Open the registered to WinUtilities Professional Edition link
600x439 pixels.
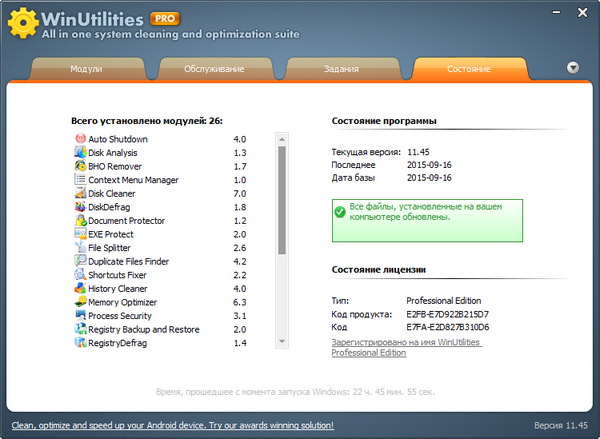[406, 347]
